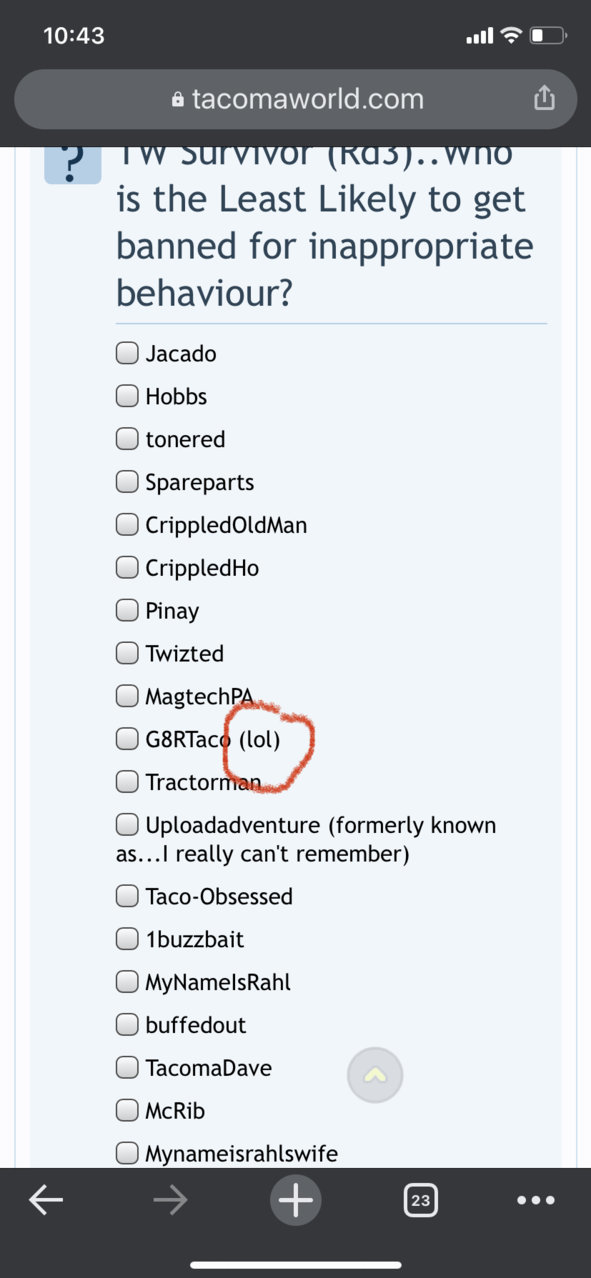Tick the Taco-Obsessed checkbox
Image resolution: width=591 pixels, height=1278 pixels.
tap(127, 896)
